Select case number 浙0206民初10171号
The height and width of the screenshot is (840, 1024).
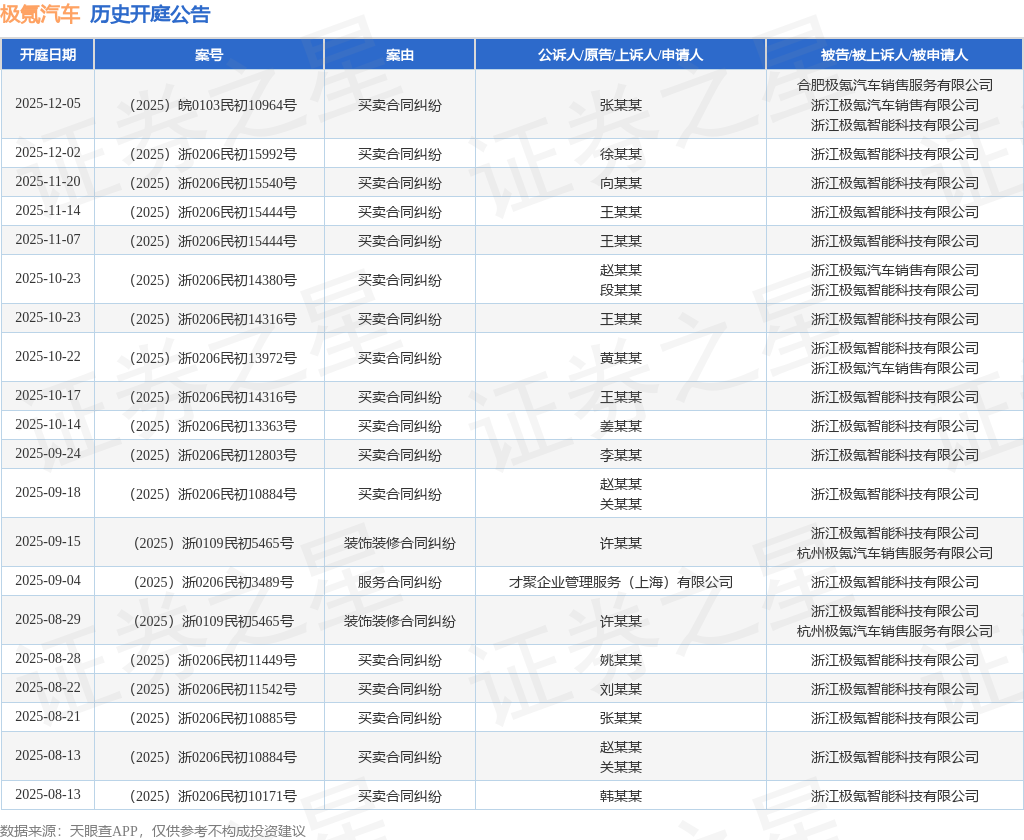[209, 796]
